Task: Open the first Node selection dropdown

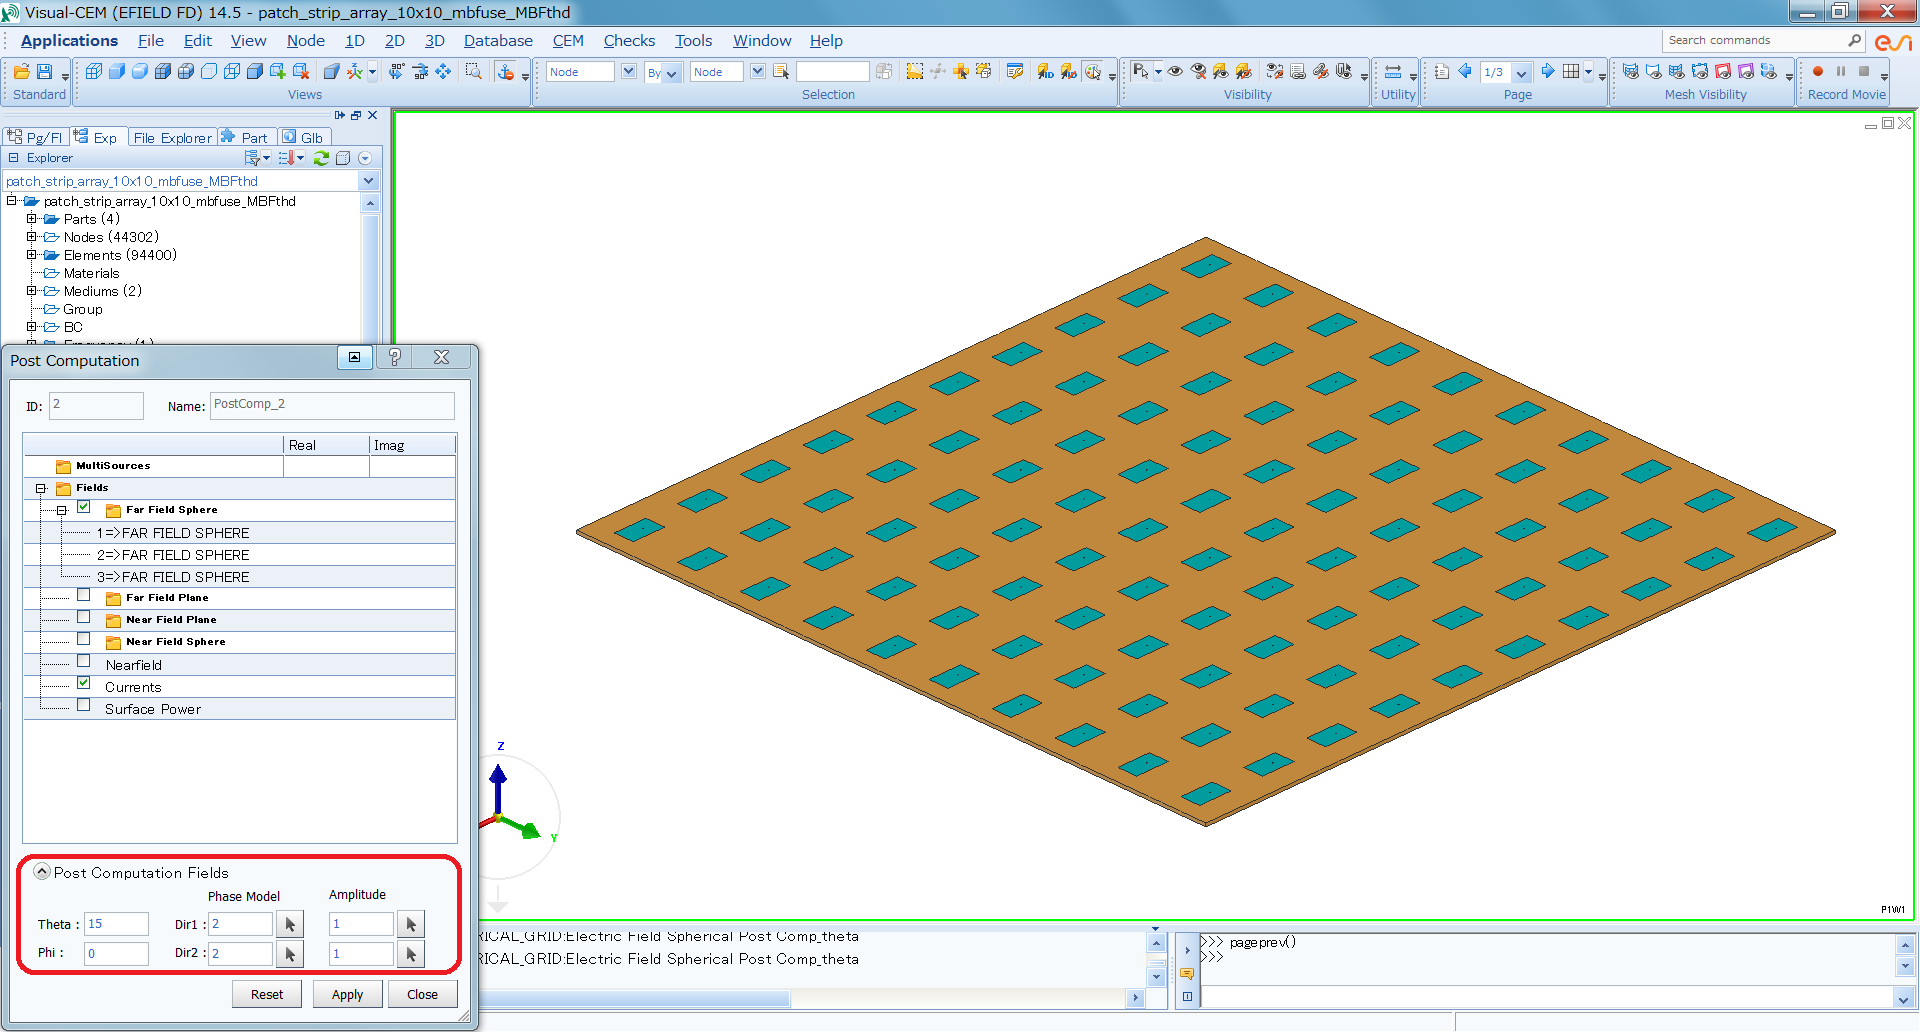Action: tap(628, 71)
